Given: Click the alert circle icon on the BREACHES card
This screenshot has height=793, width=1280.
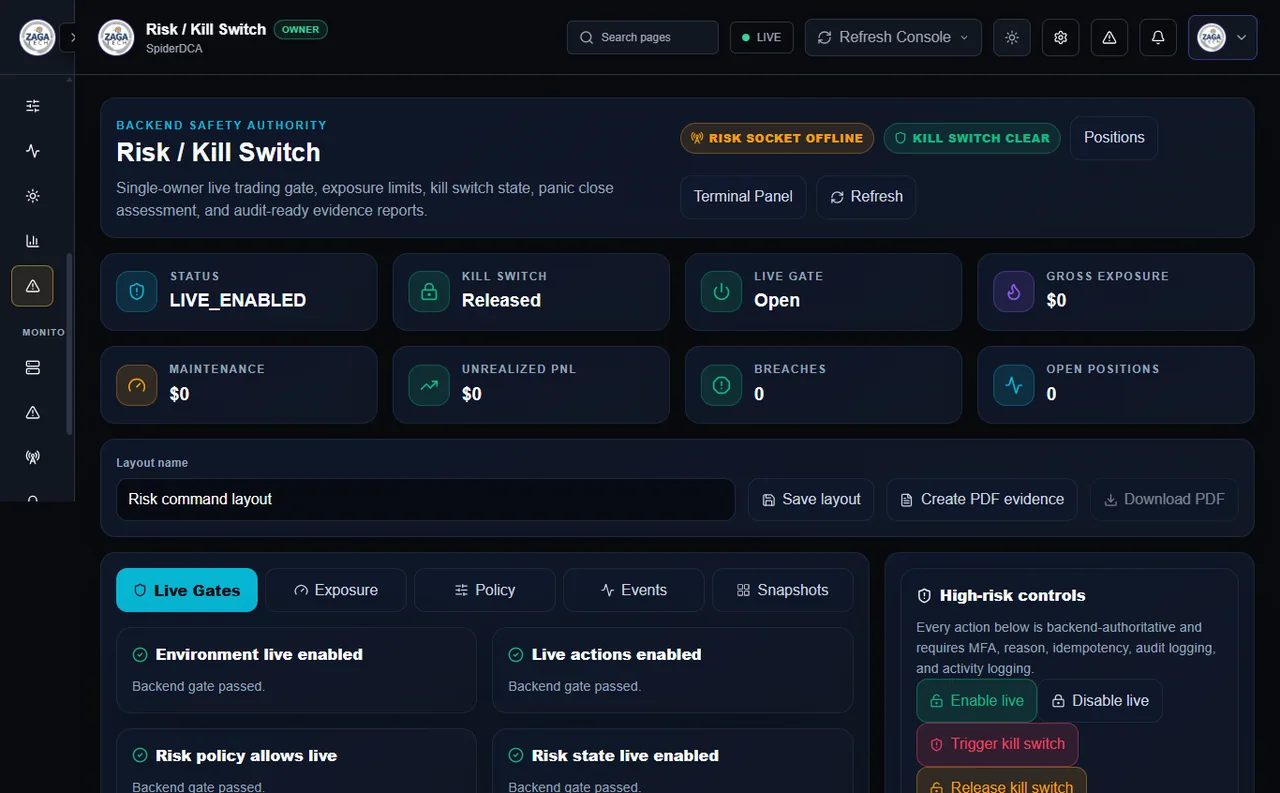Looking at the screenshot, I should coord(721,385).
